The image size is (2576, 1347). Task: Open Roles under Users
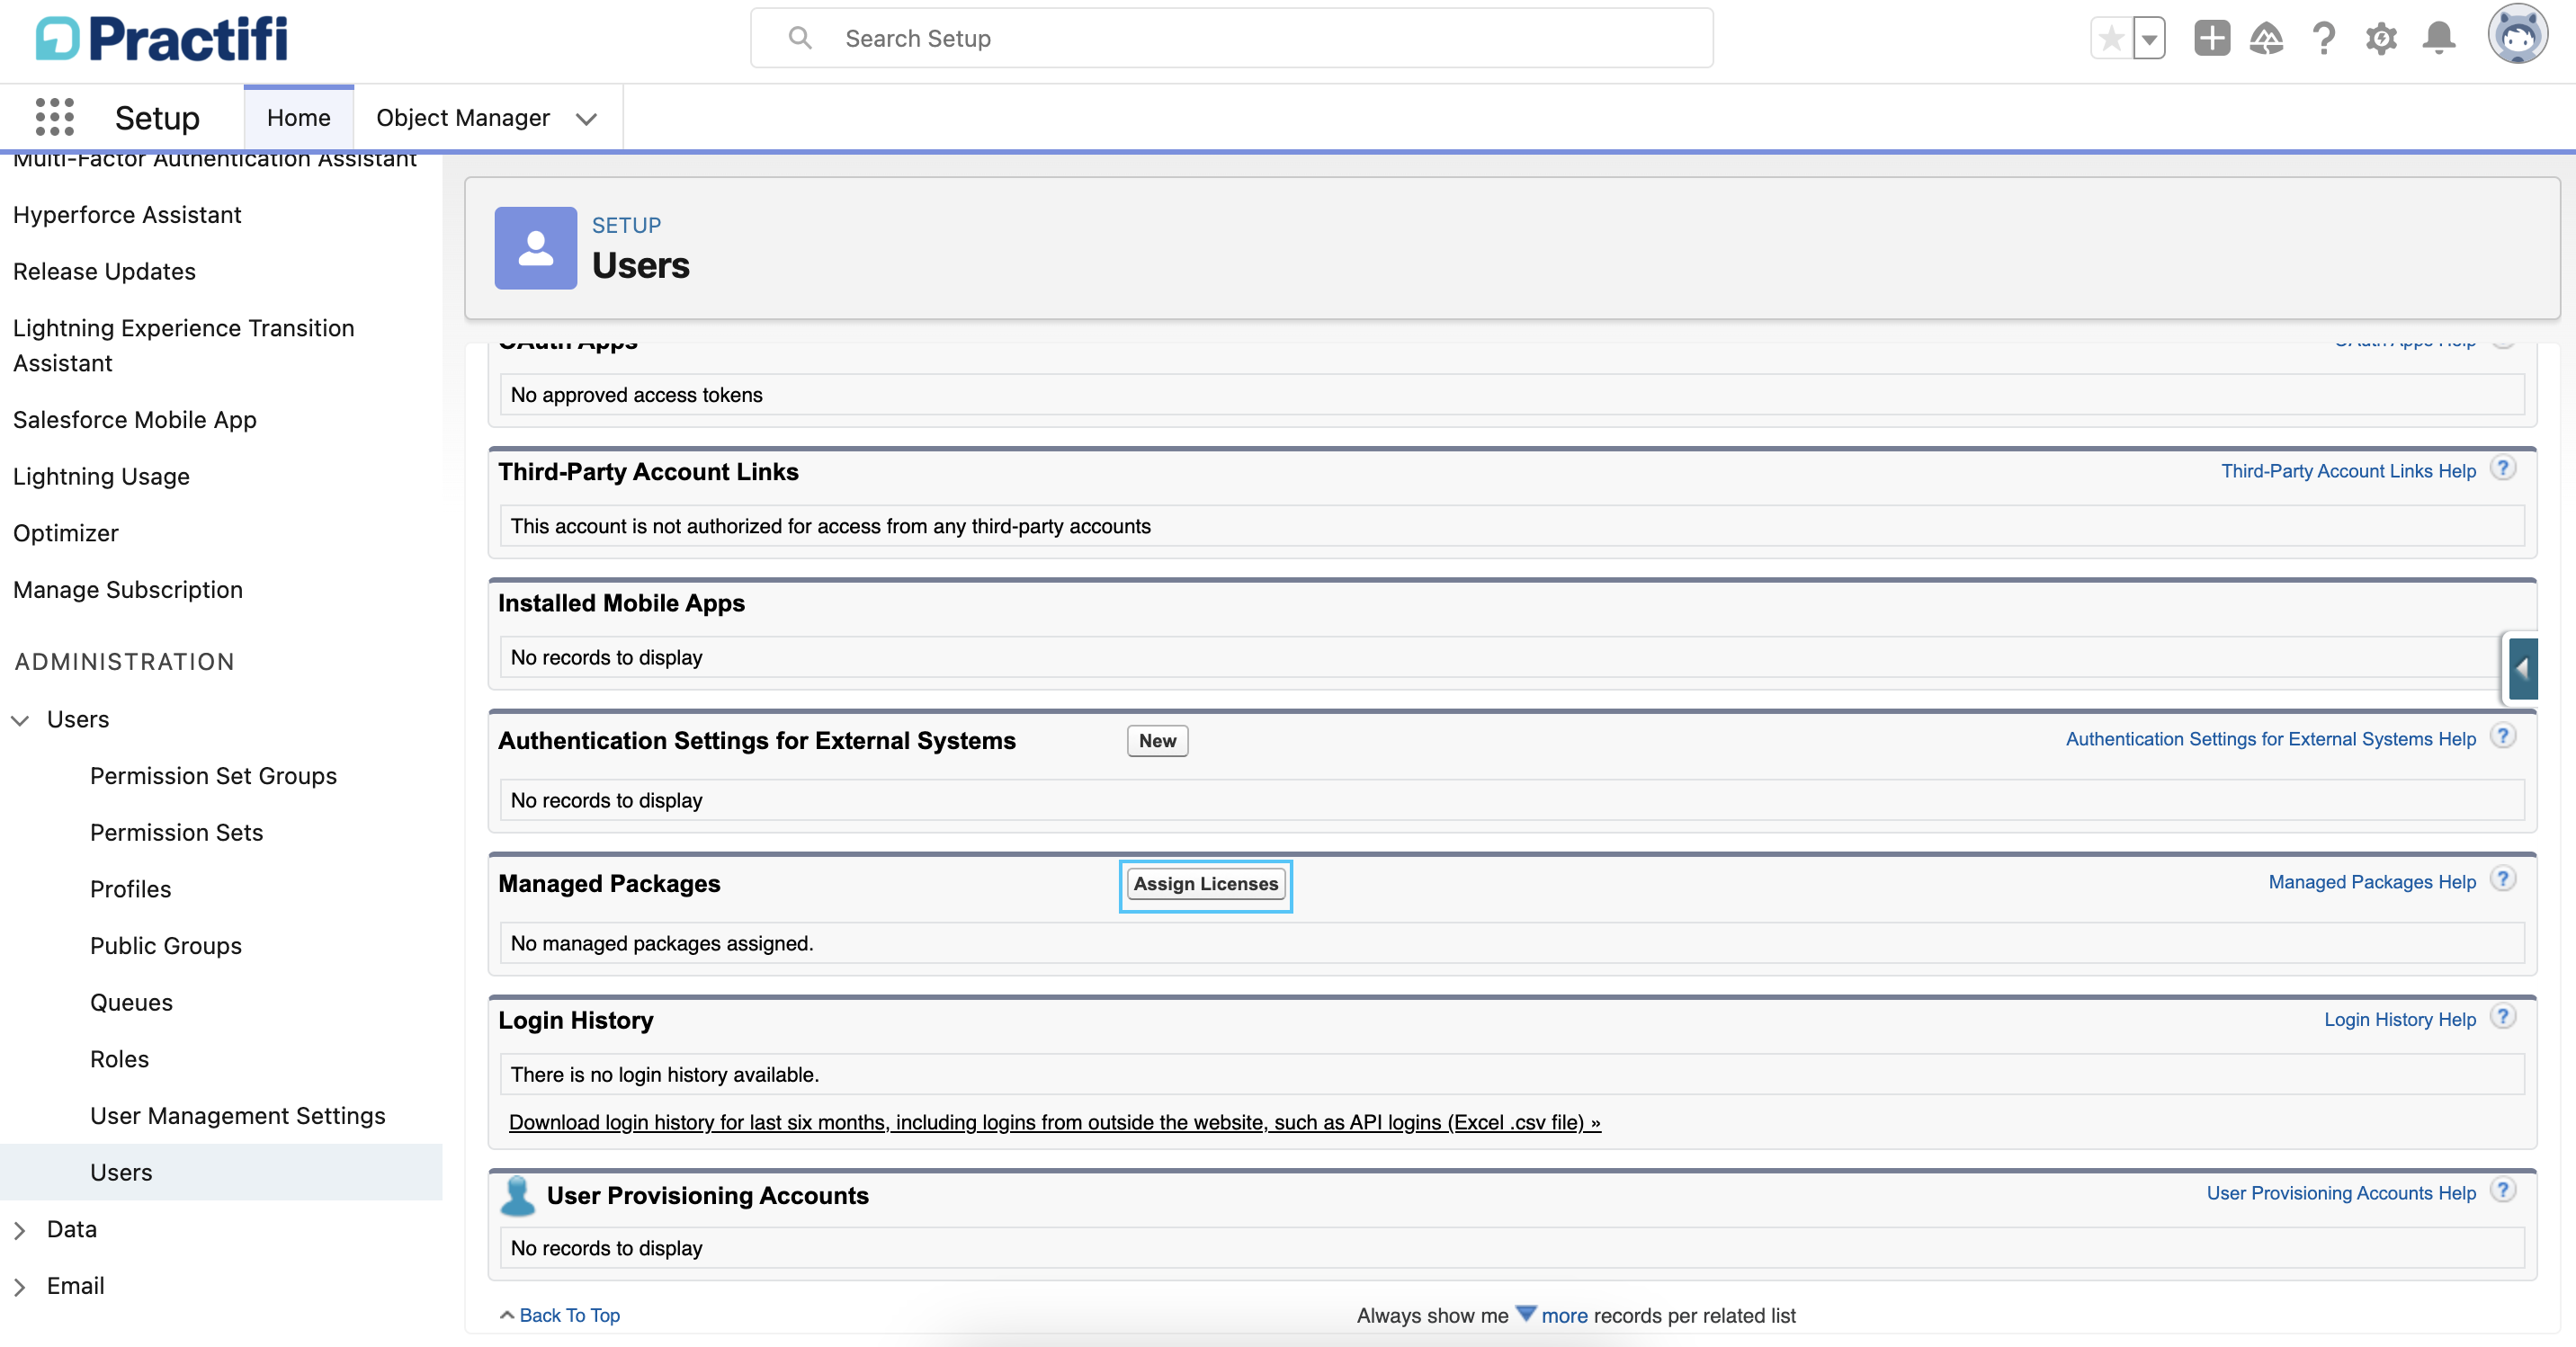[x=119, y=1060]
